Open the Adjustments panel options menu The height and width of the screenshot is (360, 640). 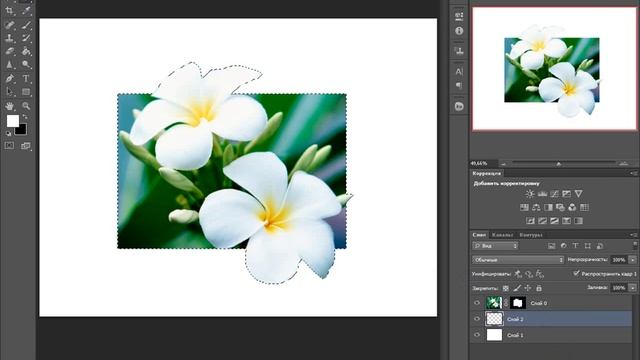633,173
